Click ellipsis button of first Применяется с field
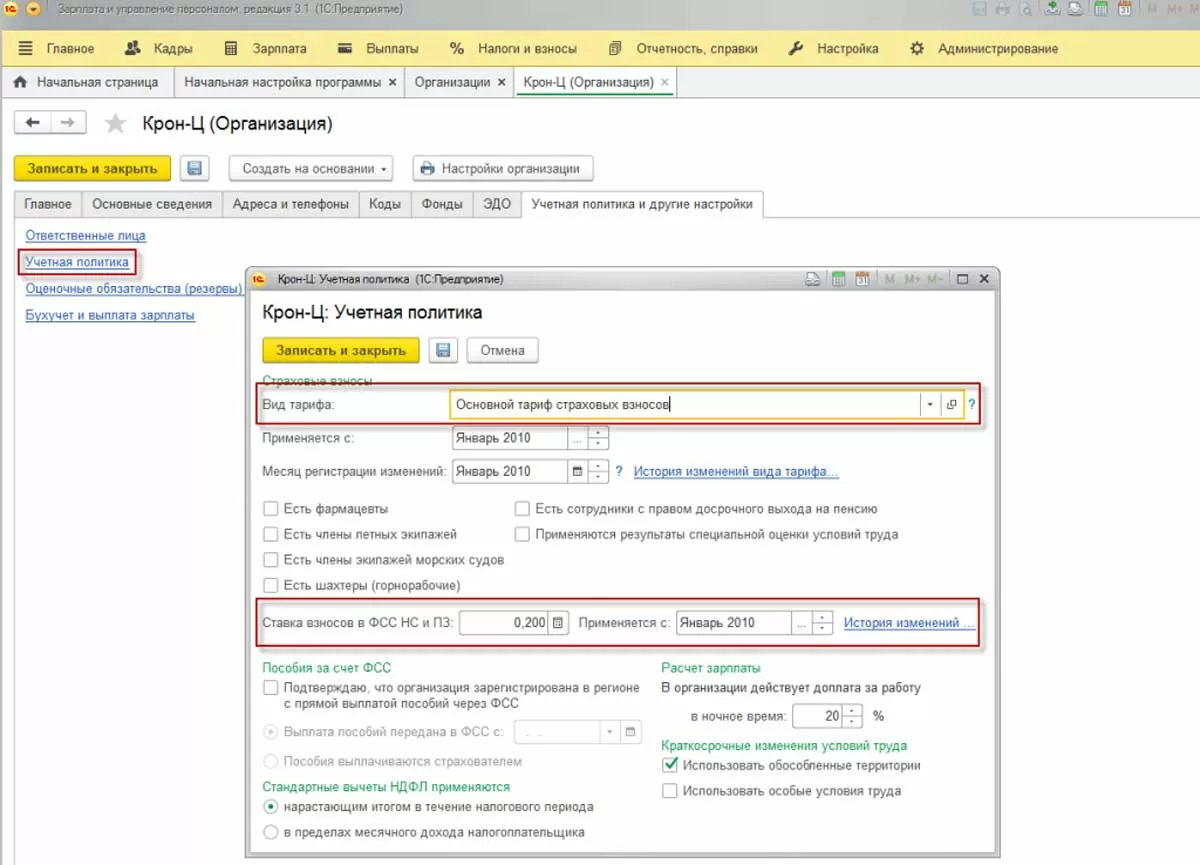1200x865 pixels. pos(577,438)
